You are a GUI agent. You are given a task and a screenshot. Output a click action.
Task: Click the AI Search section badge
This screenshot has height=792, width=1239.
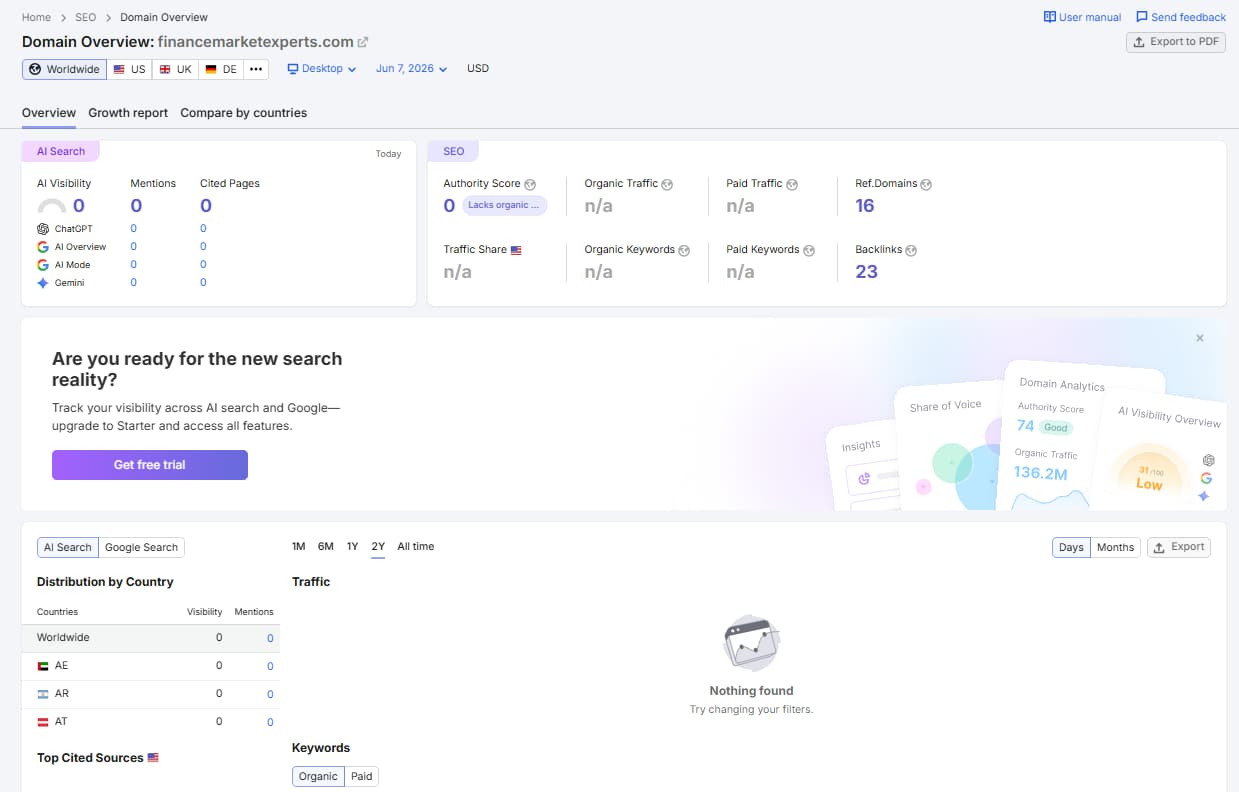61,152
